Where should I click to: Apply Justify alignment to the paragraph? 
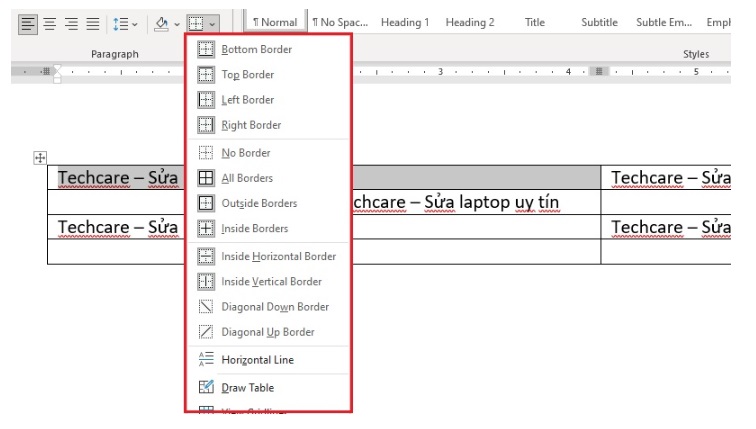click(x=92, y=22)
